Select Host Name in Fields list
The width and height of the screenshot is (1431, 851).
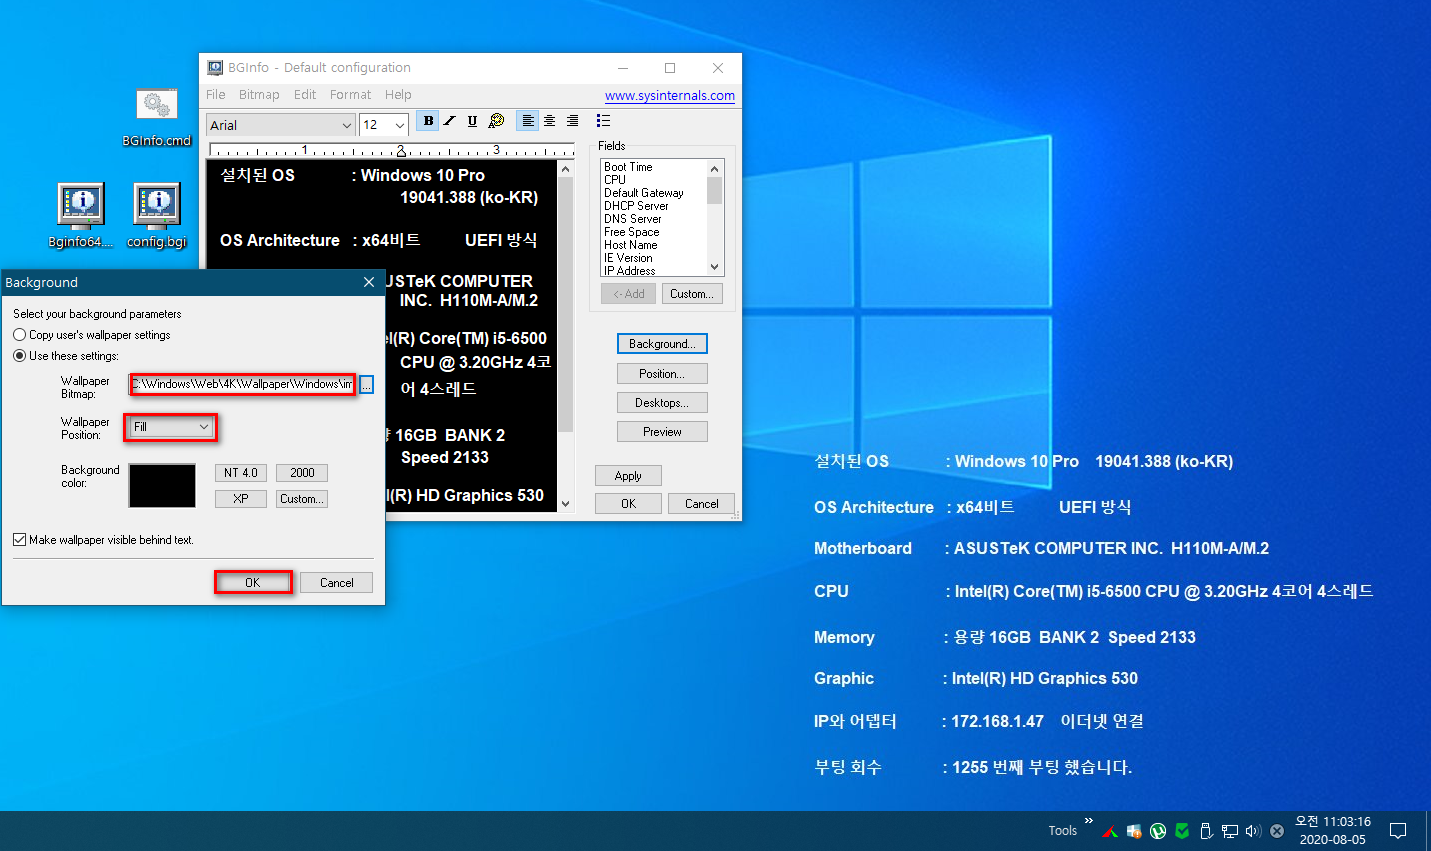click(x=631, y=245)
